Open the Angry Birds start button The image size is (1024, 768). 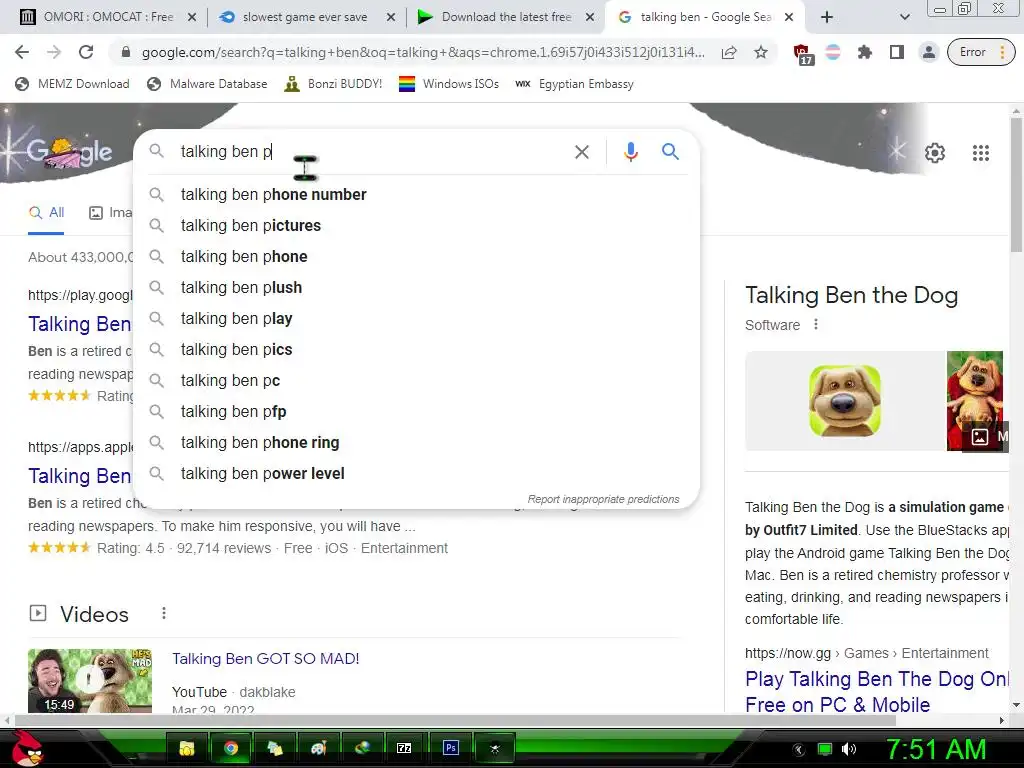27,748
